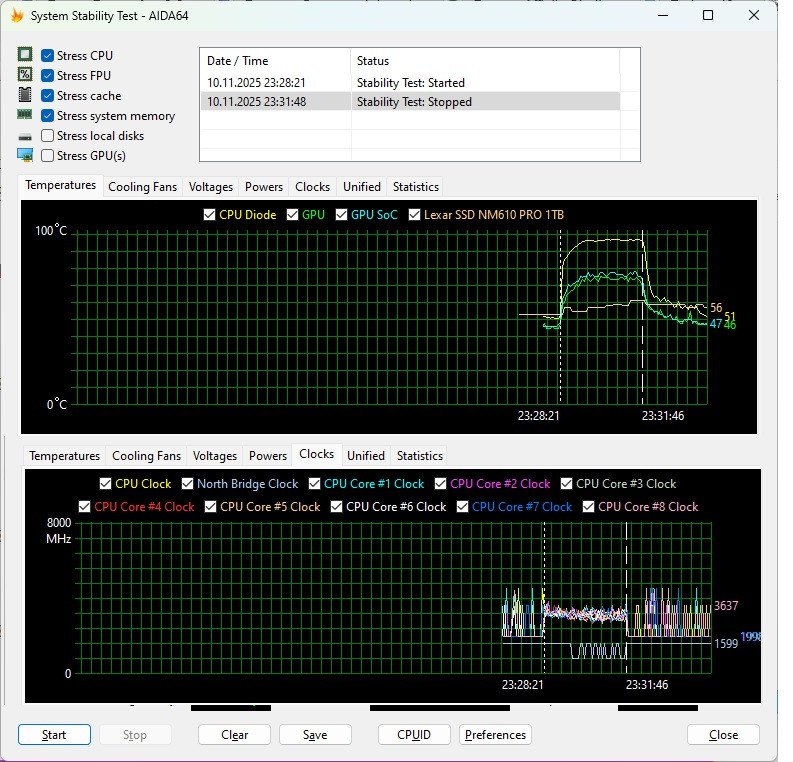
Task: Click the disk drive icon beside Stress local disks
Action: (x=25, y=136)
